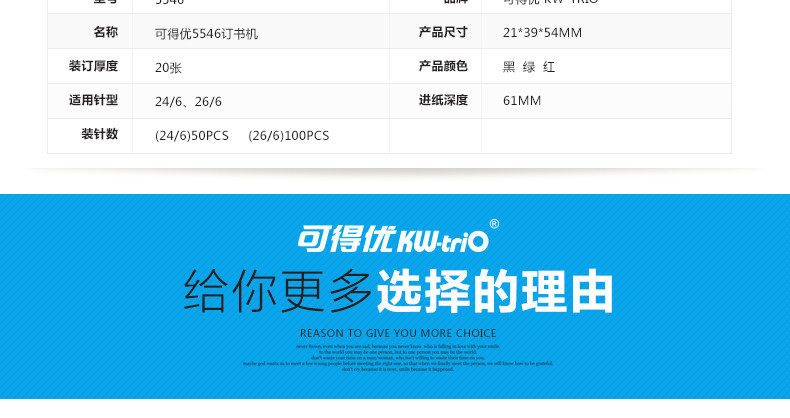This screenshot has height=418, width=790.
Task: Click the text REASON TO GIVE YOU MORE CHOICE
Action: pyautogui.click(x=398, y=333)
